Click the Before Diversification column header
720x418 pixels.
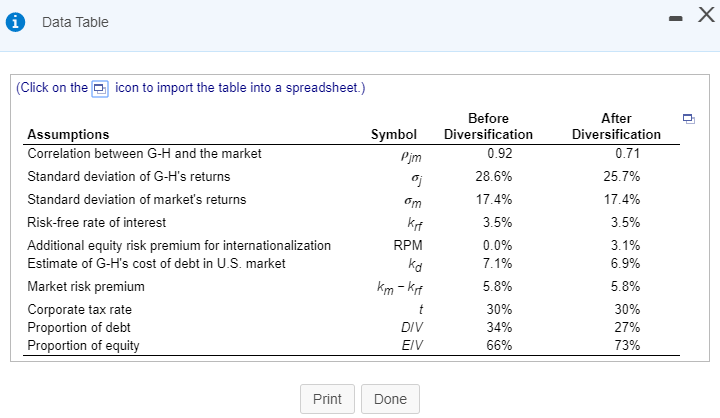(488, 126)
